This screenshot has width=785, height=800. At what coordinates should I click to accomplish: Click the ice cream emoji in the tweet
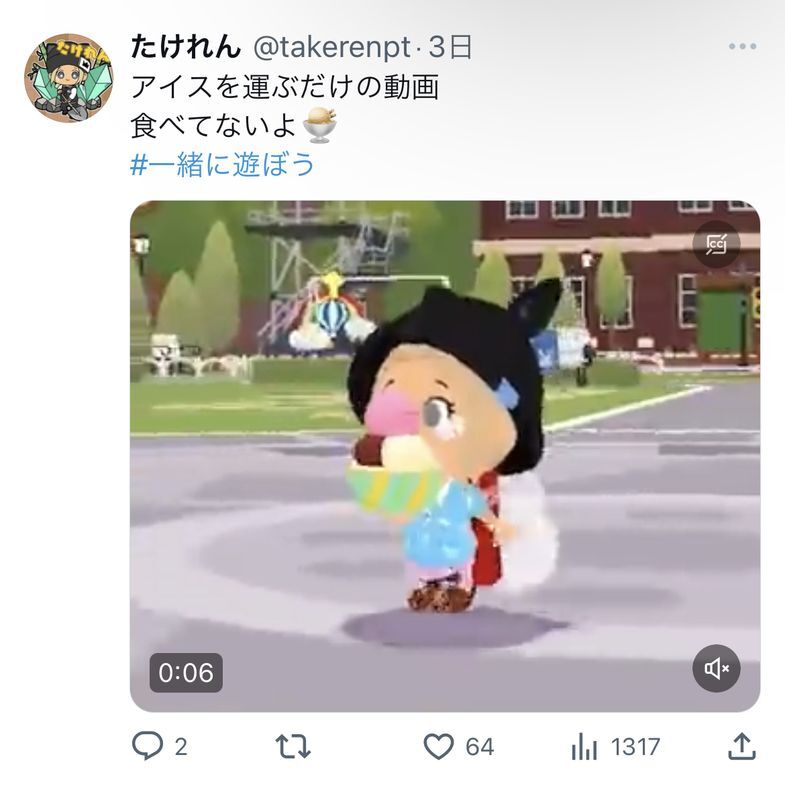coord(320,126)
